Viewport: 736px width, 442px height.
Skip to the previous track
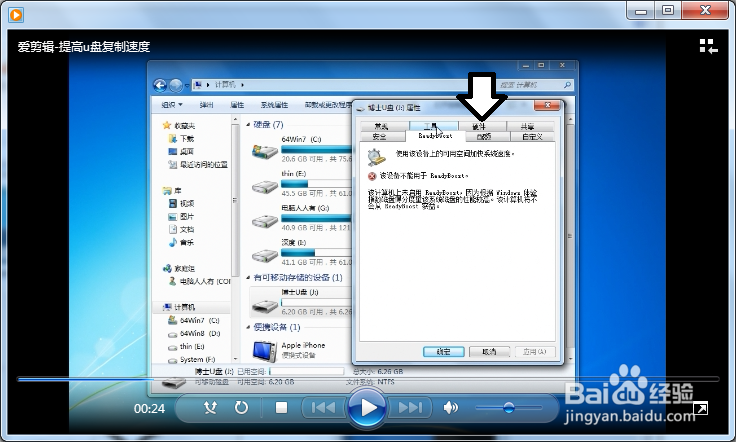coord(323,408)
